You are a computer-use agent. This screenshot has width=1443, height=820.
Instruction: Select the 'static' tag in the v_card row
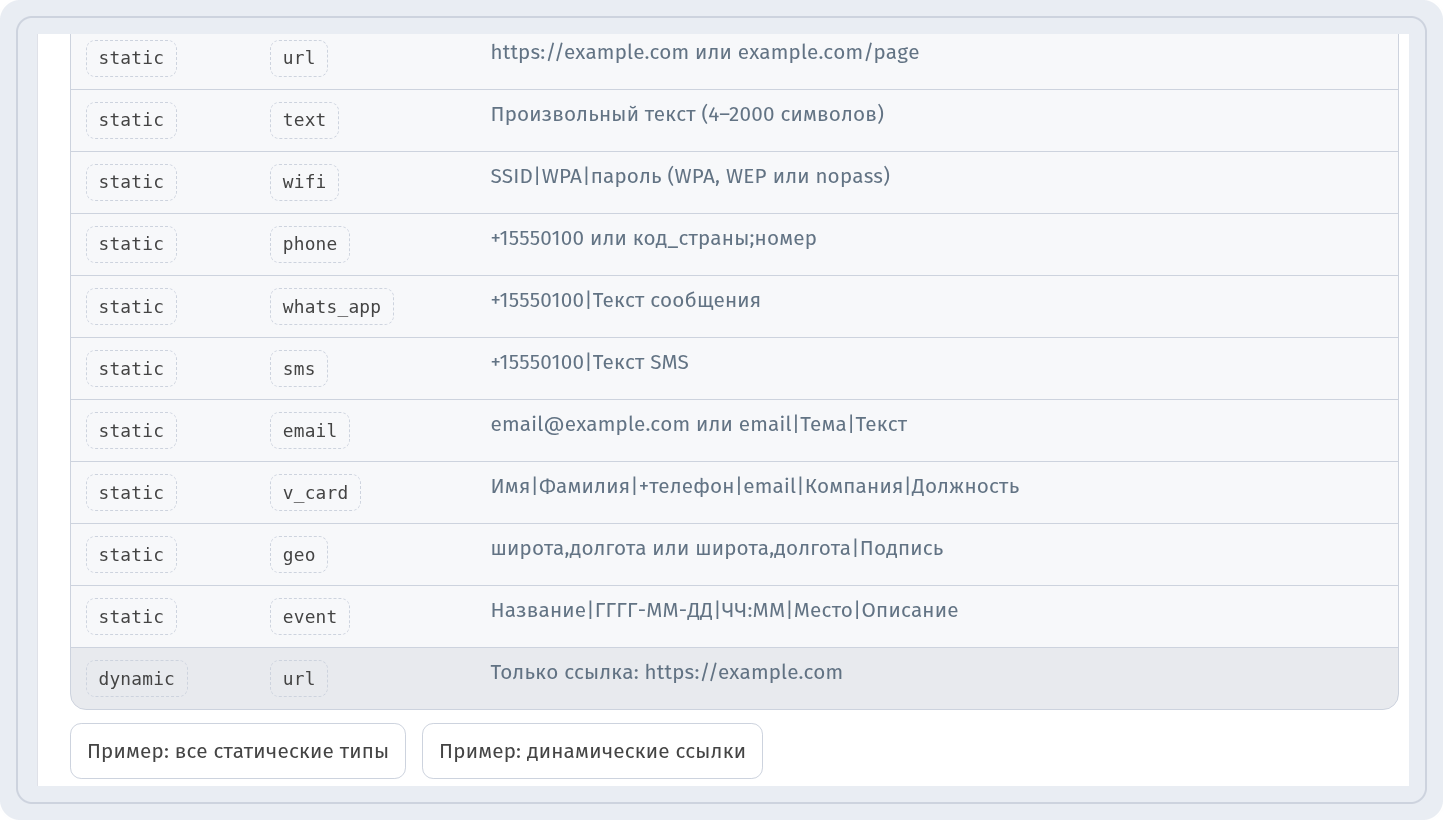click(131, 493)
